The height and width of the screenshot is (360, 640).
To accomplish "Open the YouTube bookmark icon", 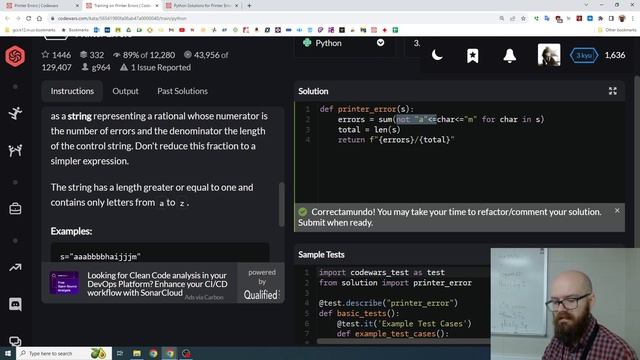I will (182, 30).
